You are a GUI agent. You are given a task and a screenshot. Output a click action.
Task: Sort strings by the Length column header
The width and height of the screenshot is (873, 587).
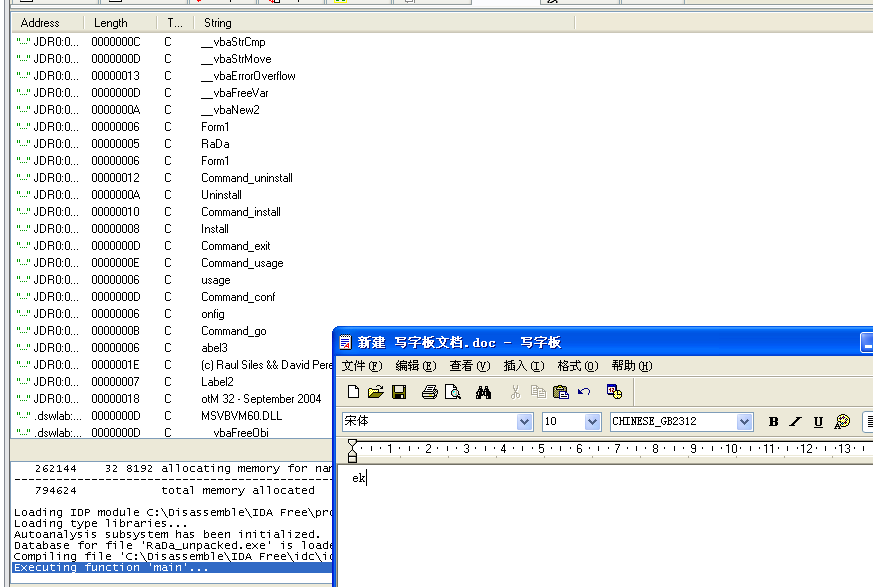(120, 23)
